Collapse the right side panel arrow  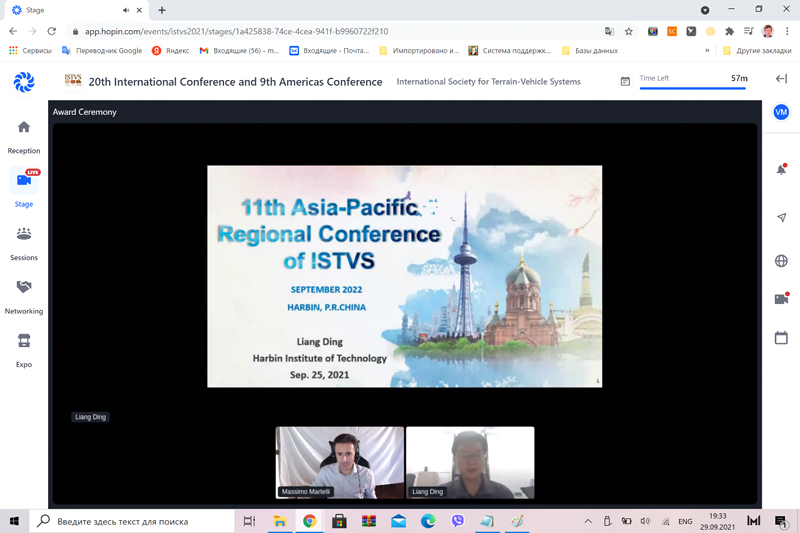781,79
